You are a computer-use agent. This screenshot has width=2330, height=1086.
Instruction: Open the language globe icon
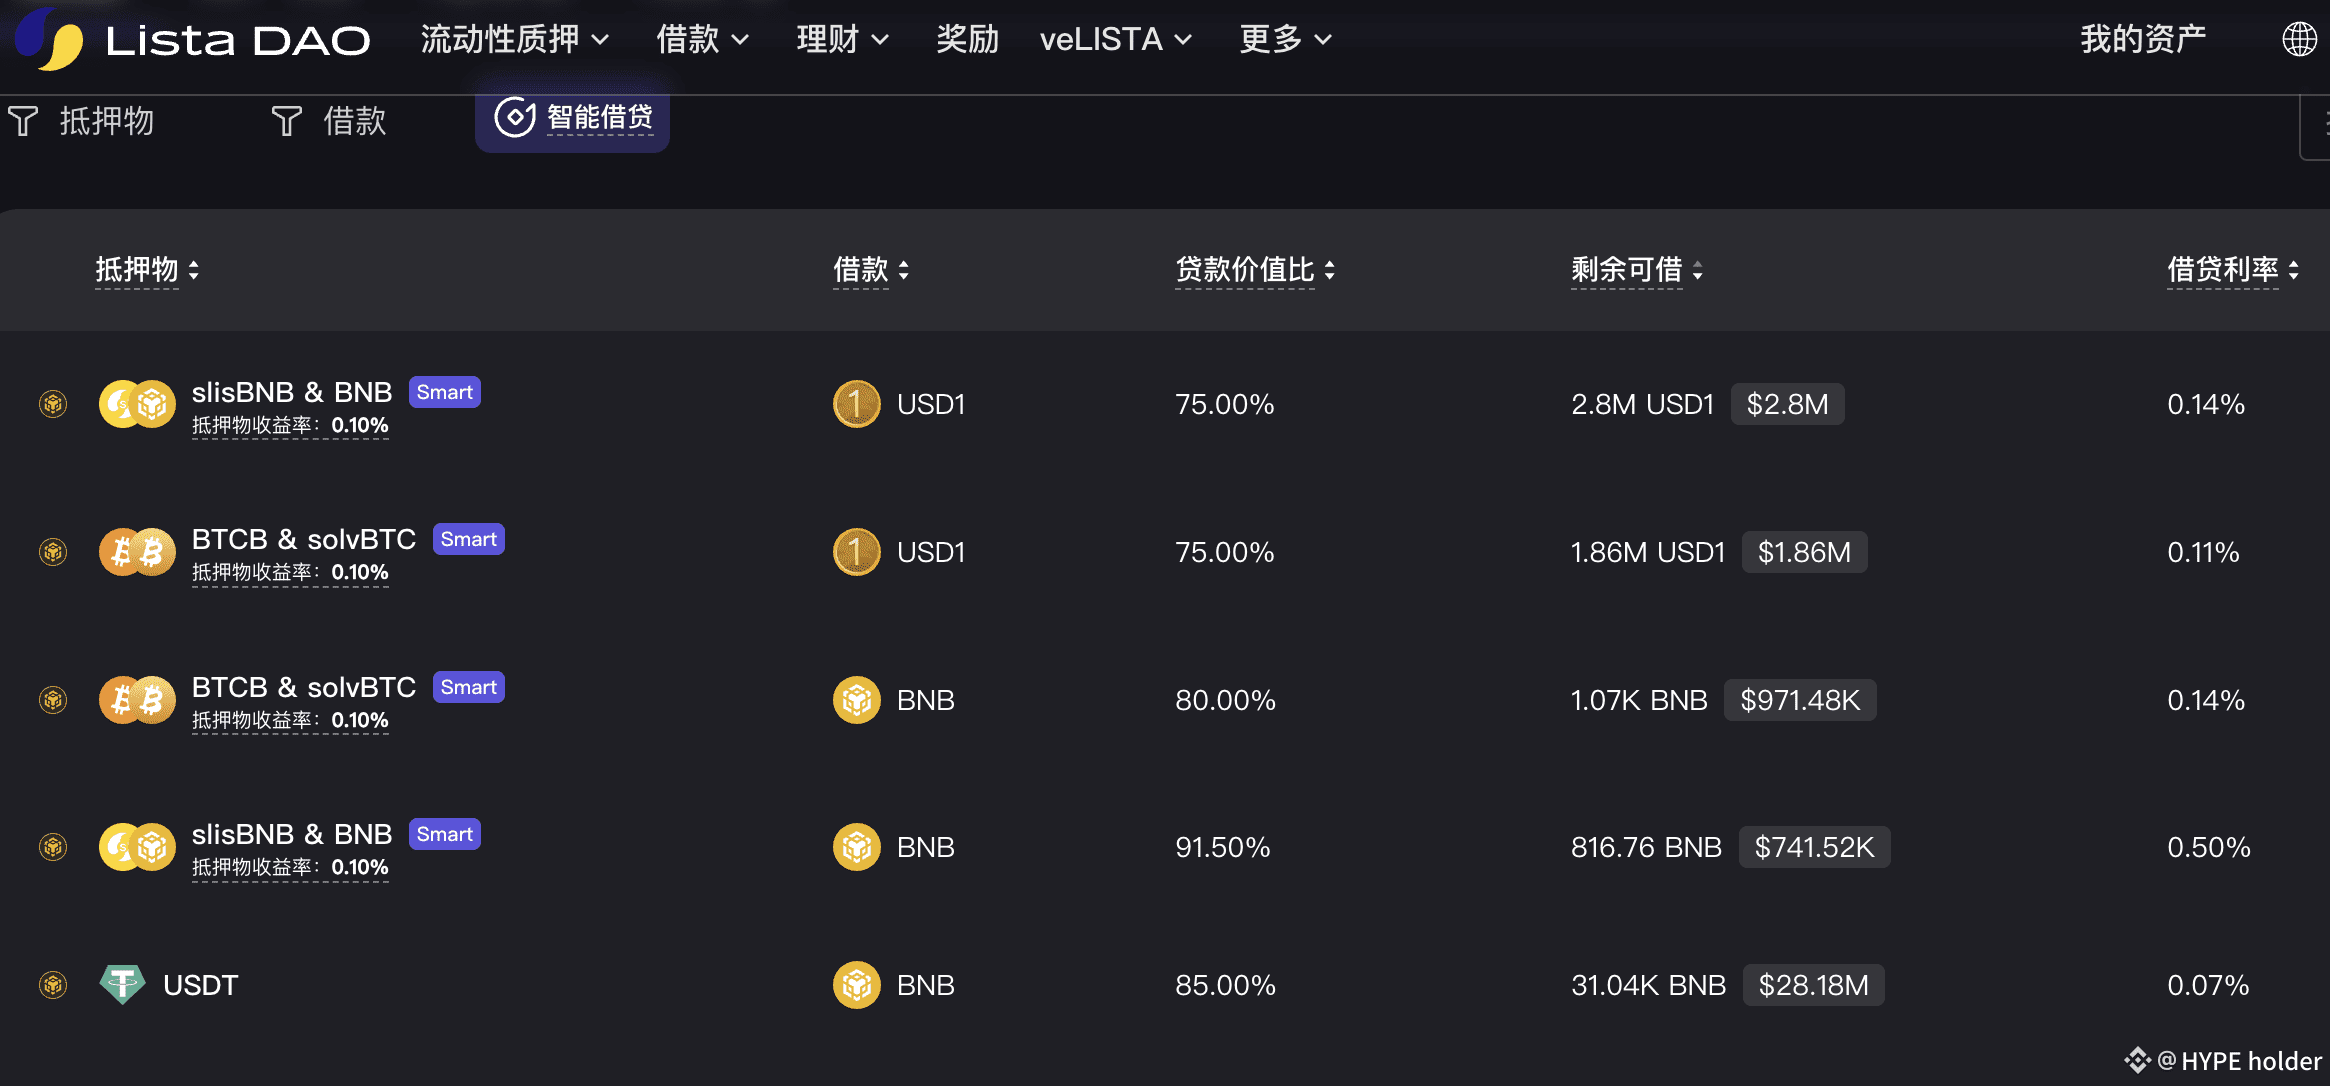pos(2298,40)
